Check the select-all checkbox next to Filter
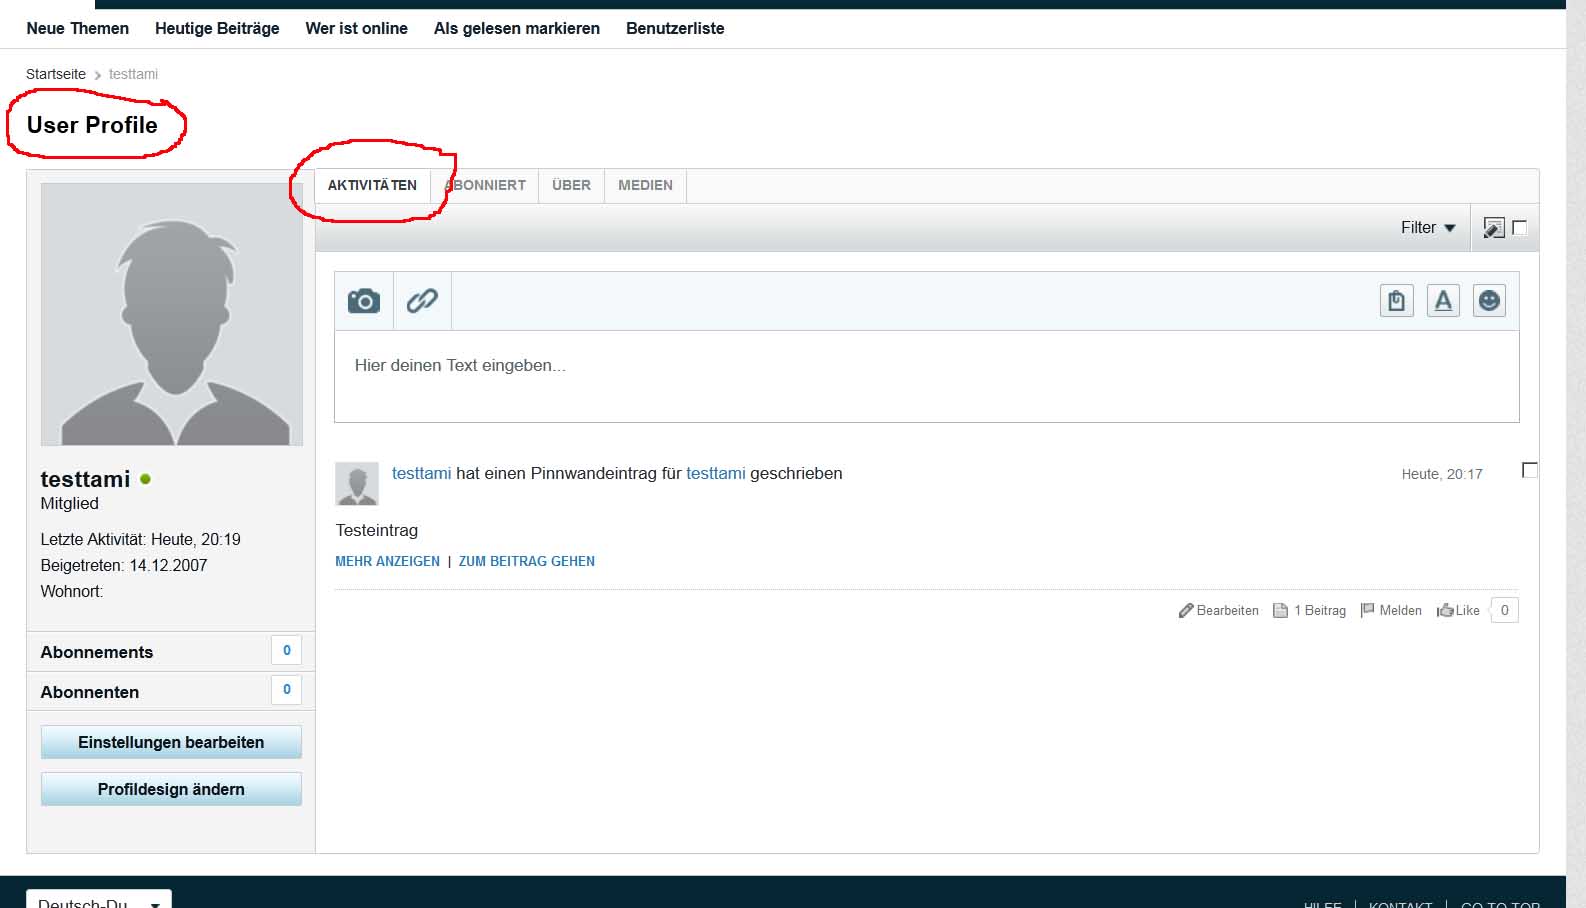This screenshot has height=908, width=1586. (1519, 228)
